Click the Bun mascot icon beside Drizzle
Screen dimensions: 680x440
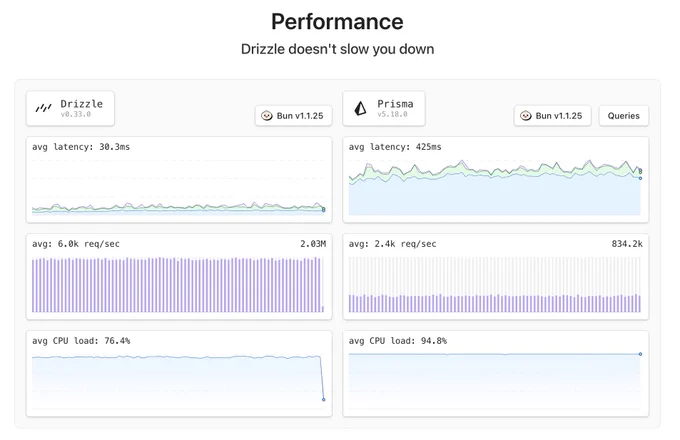(x=267, y=116)
